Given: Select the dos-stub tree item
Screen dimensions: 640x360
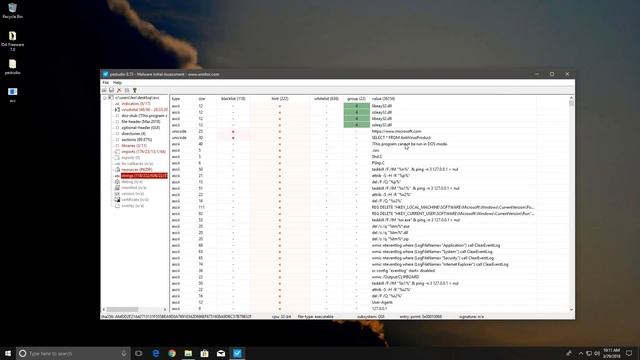Looking at the screenshot, I should pos(144,116).
